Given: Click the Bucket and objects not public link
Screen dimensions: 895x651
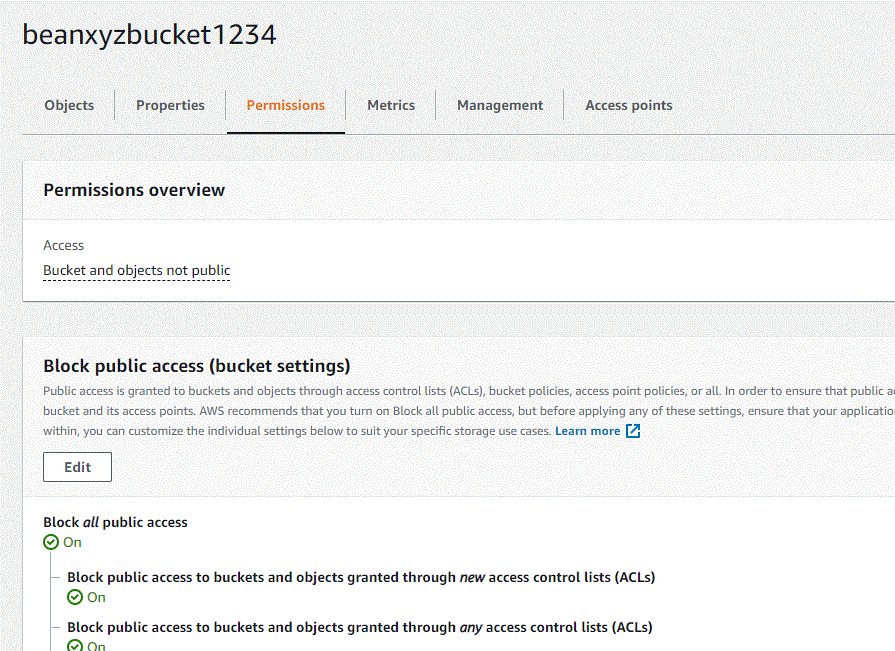Looking at the screenshot, I should coord(136,270).
